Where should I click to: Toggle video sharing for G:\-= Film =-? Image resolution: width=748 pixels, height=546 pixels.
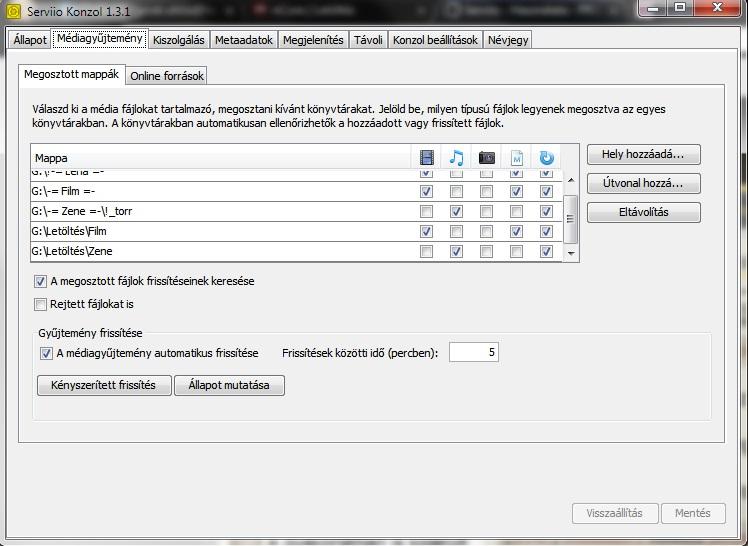coord(426,192)
